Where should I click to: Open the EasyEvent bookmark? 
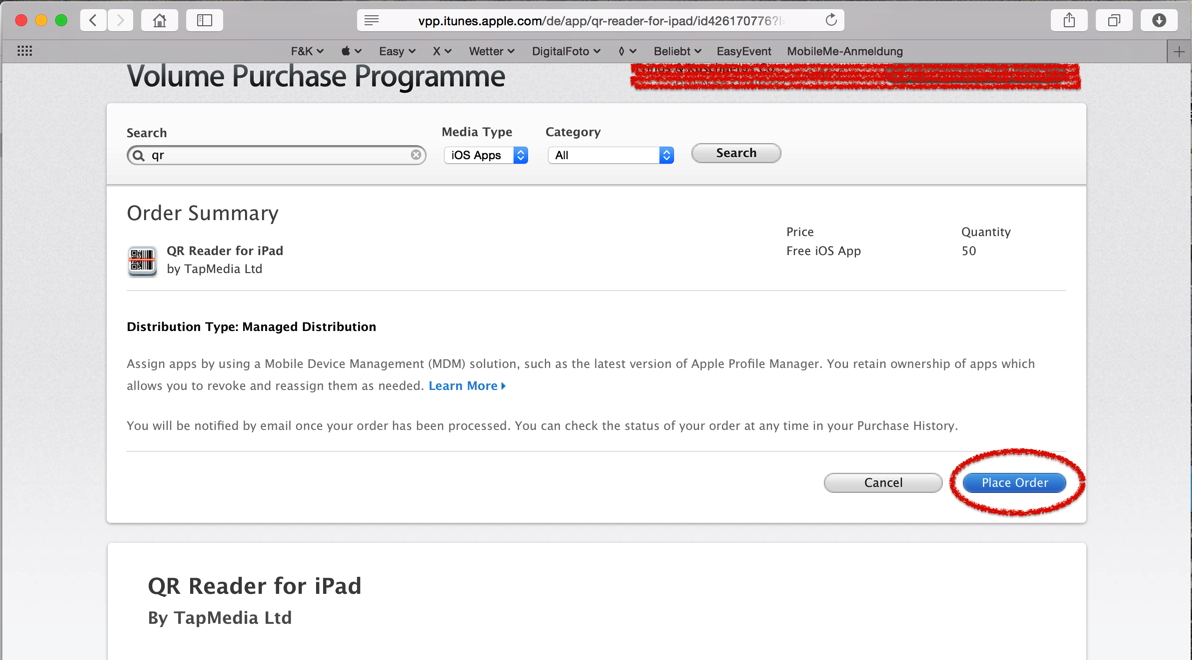tap(743, 51)
